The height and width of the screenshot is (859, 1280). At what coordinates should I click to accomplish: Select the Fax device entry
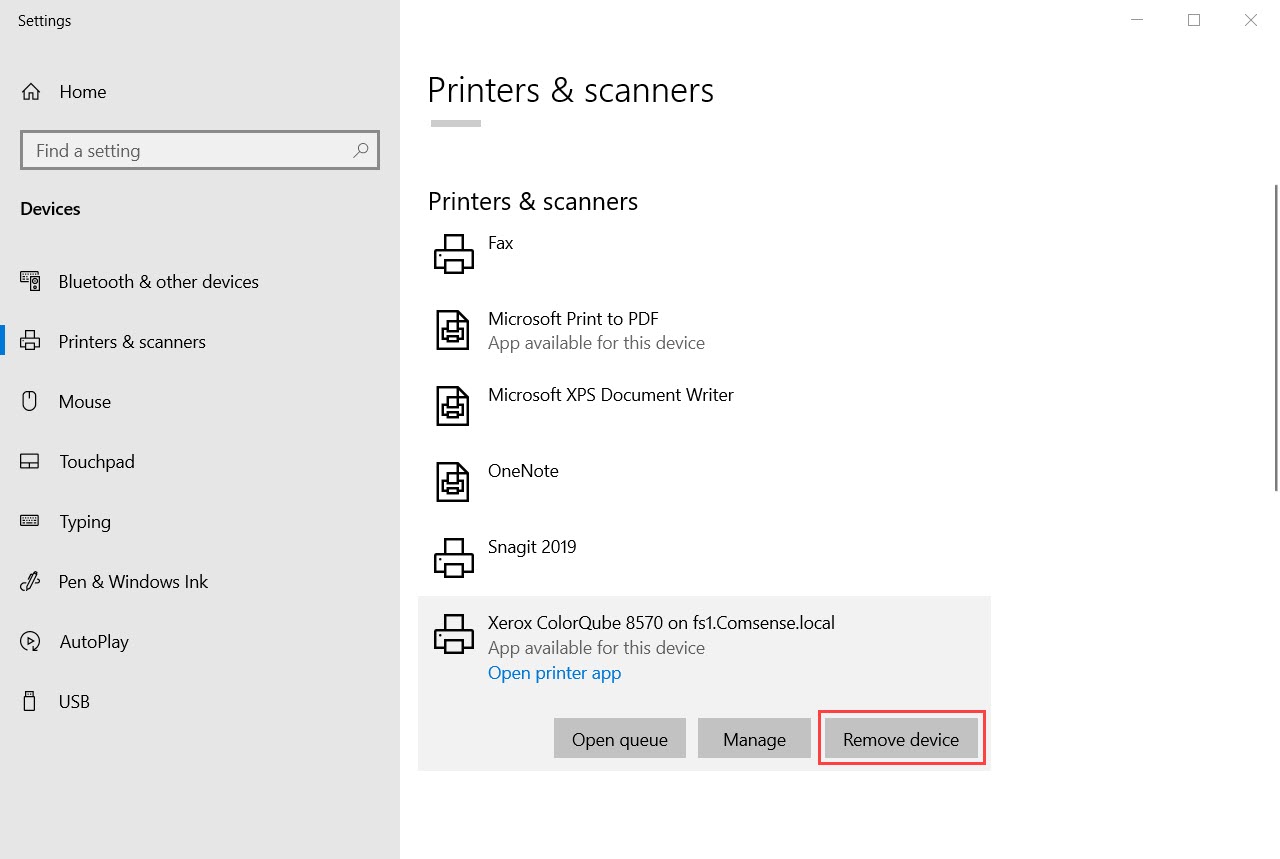tap(704, 253)
